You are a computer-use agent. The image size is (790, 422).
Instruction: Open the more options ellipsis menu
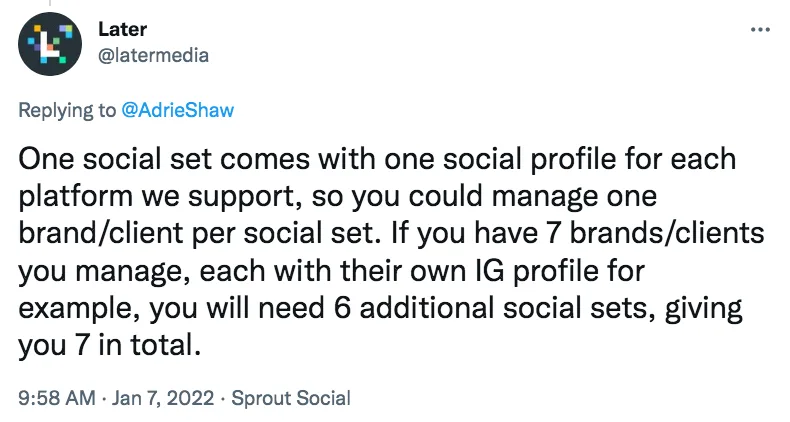[761, 31]
